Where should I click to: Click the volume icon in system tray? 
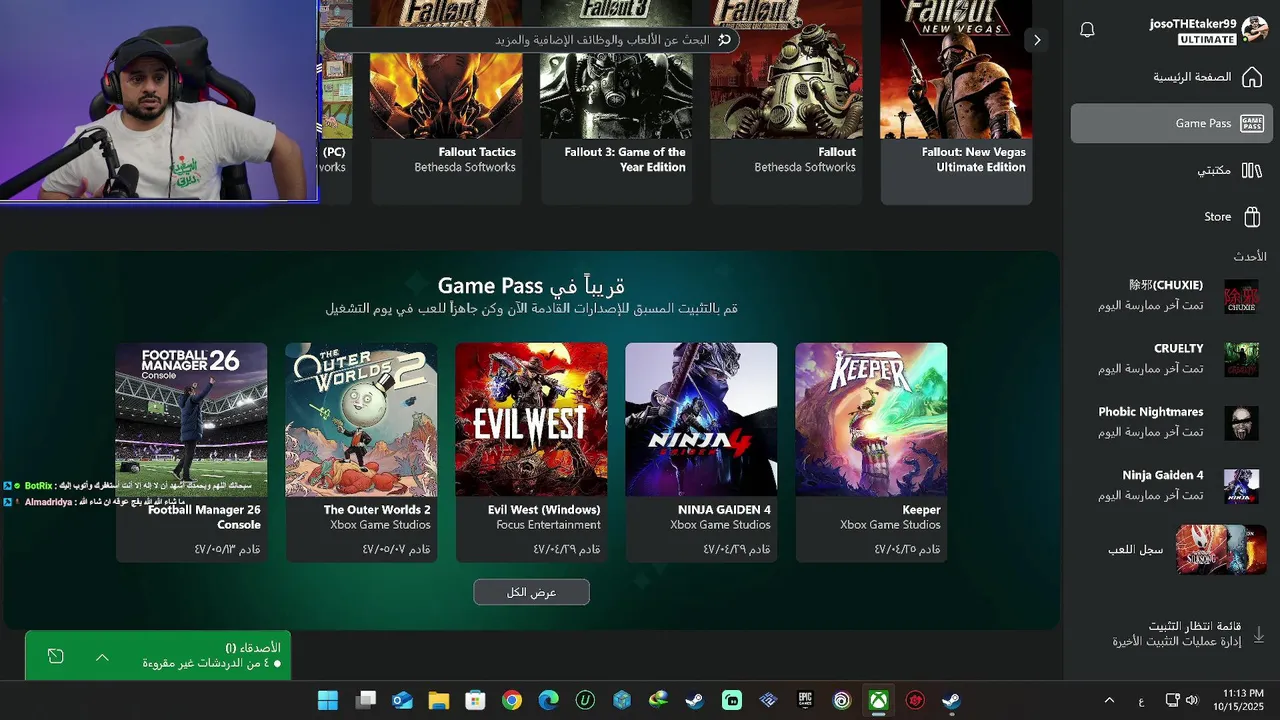[x=1191, y=700]
